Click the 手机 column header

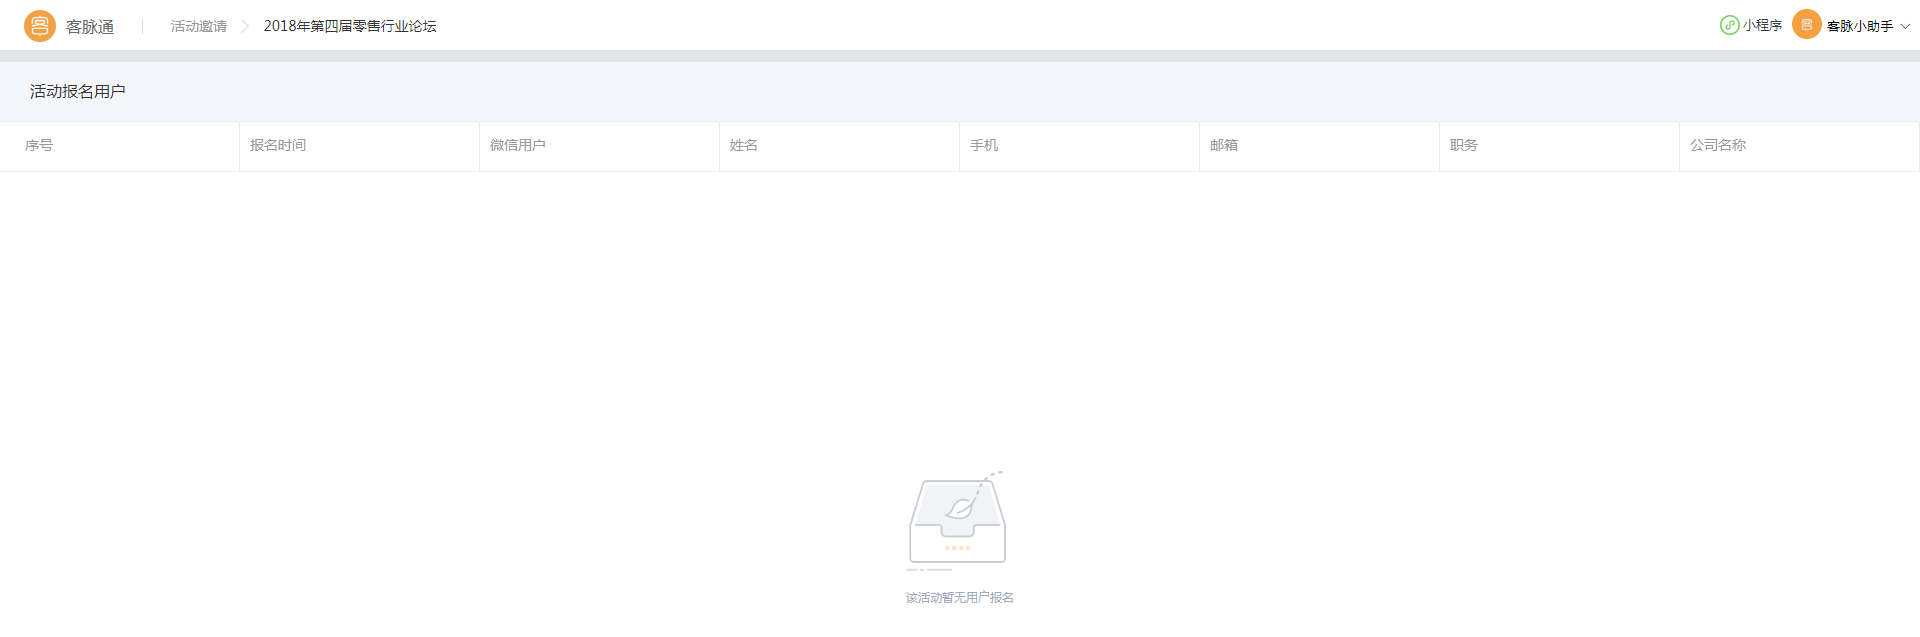pyautogui.click(x=984, y=146)
